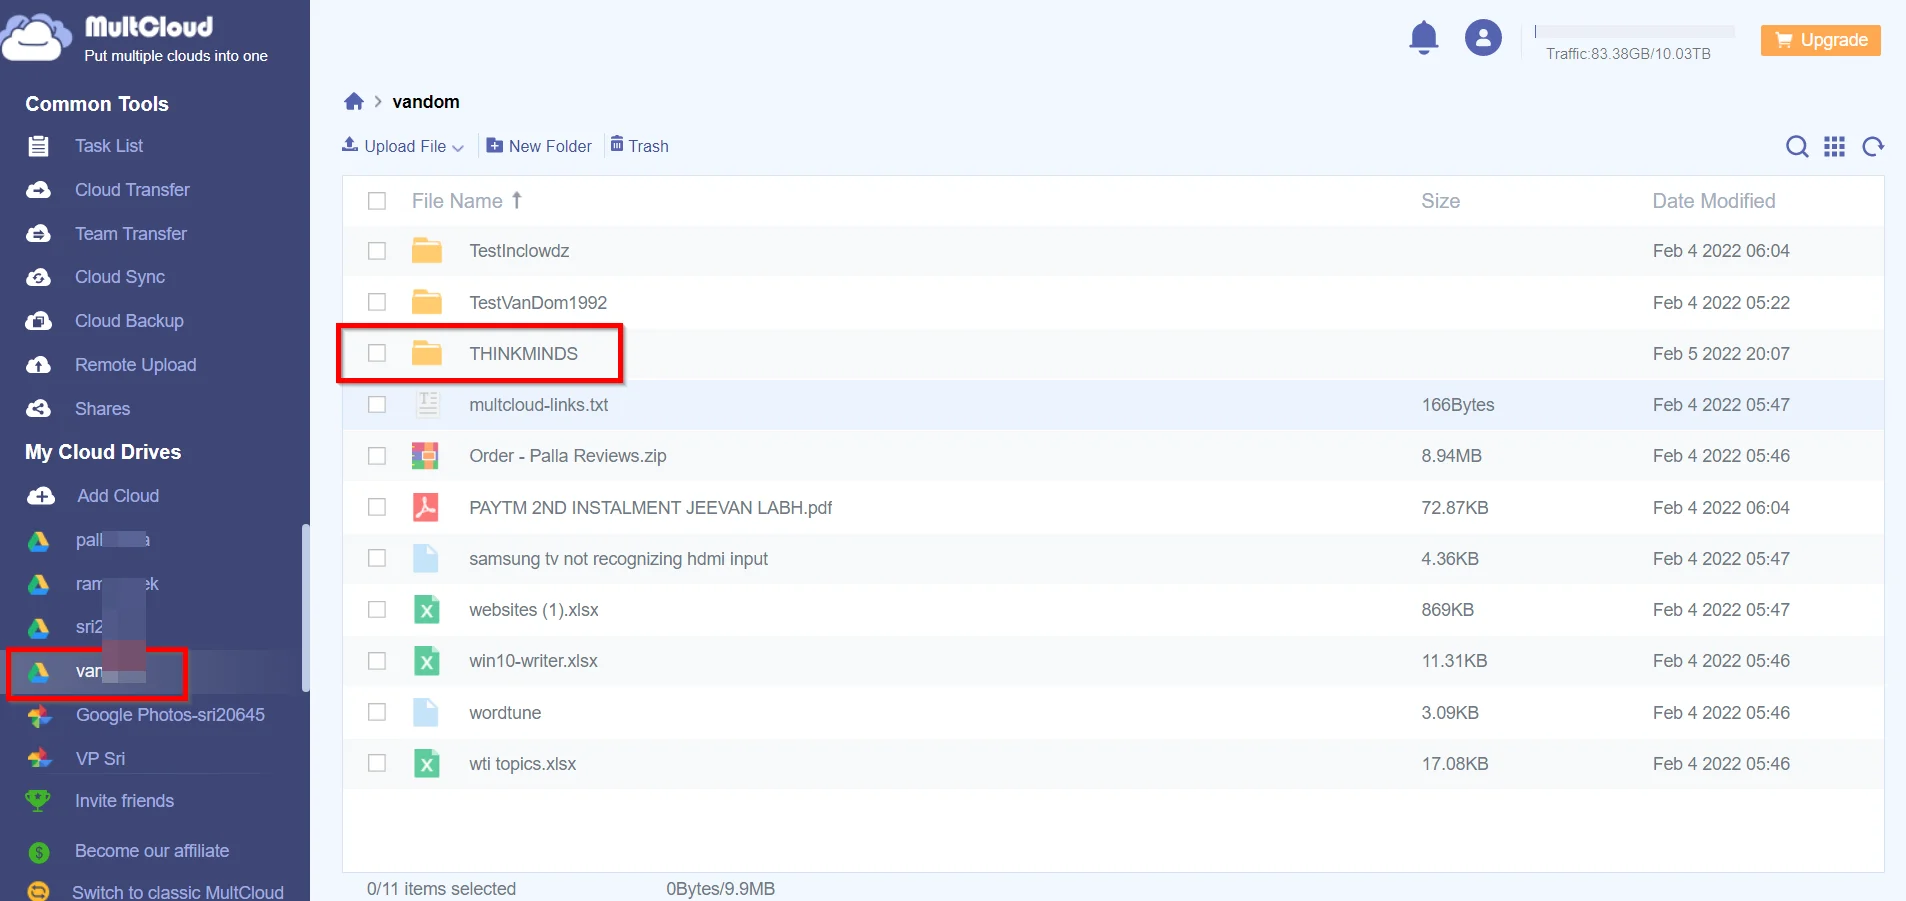Image resolution: width=1906 pixels, height=901 pixels.
Task: Sort by File Name arrow
Action: coord(517,200)
